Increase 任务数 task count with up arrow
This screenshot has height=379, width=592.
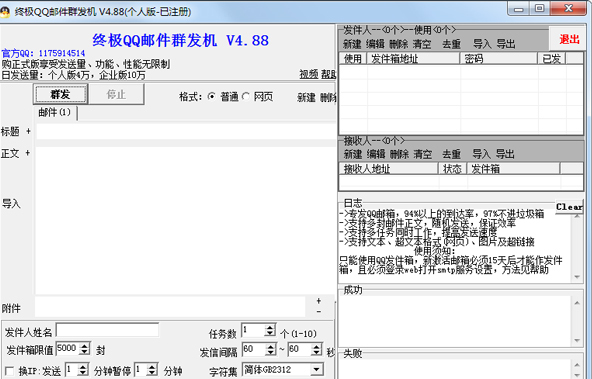tap(270, 327)
